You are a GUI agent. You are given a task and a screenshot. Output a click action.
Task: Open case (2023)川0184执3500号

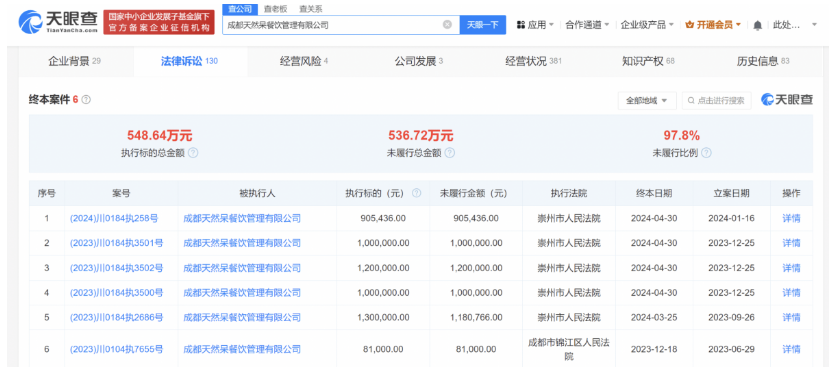click(x=116, y=293)
